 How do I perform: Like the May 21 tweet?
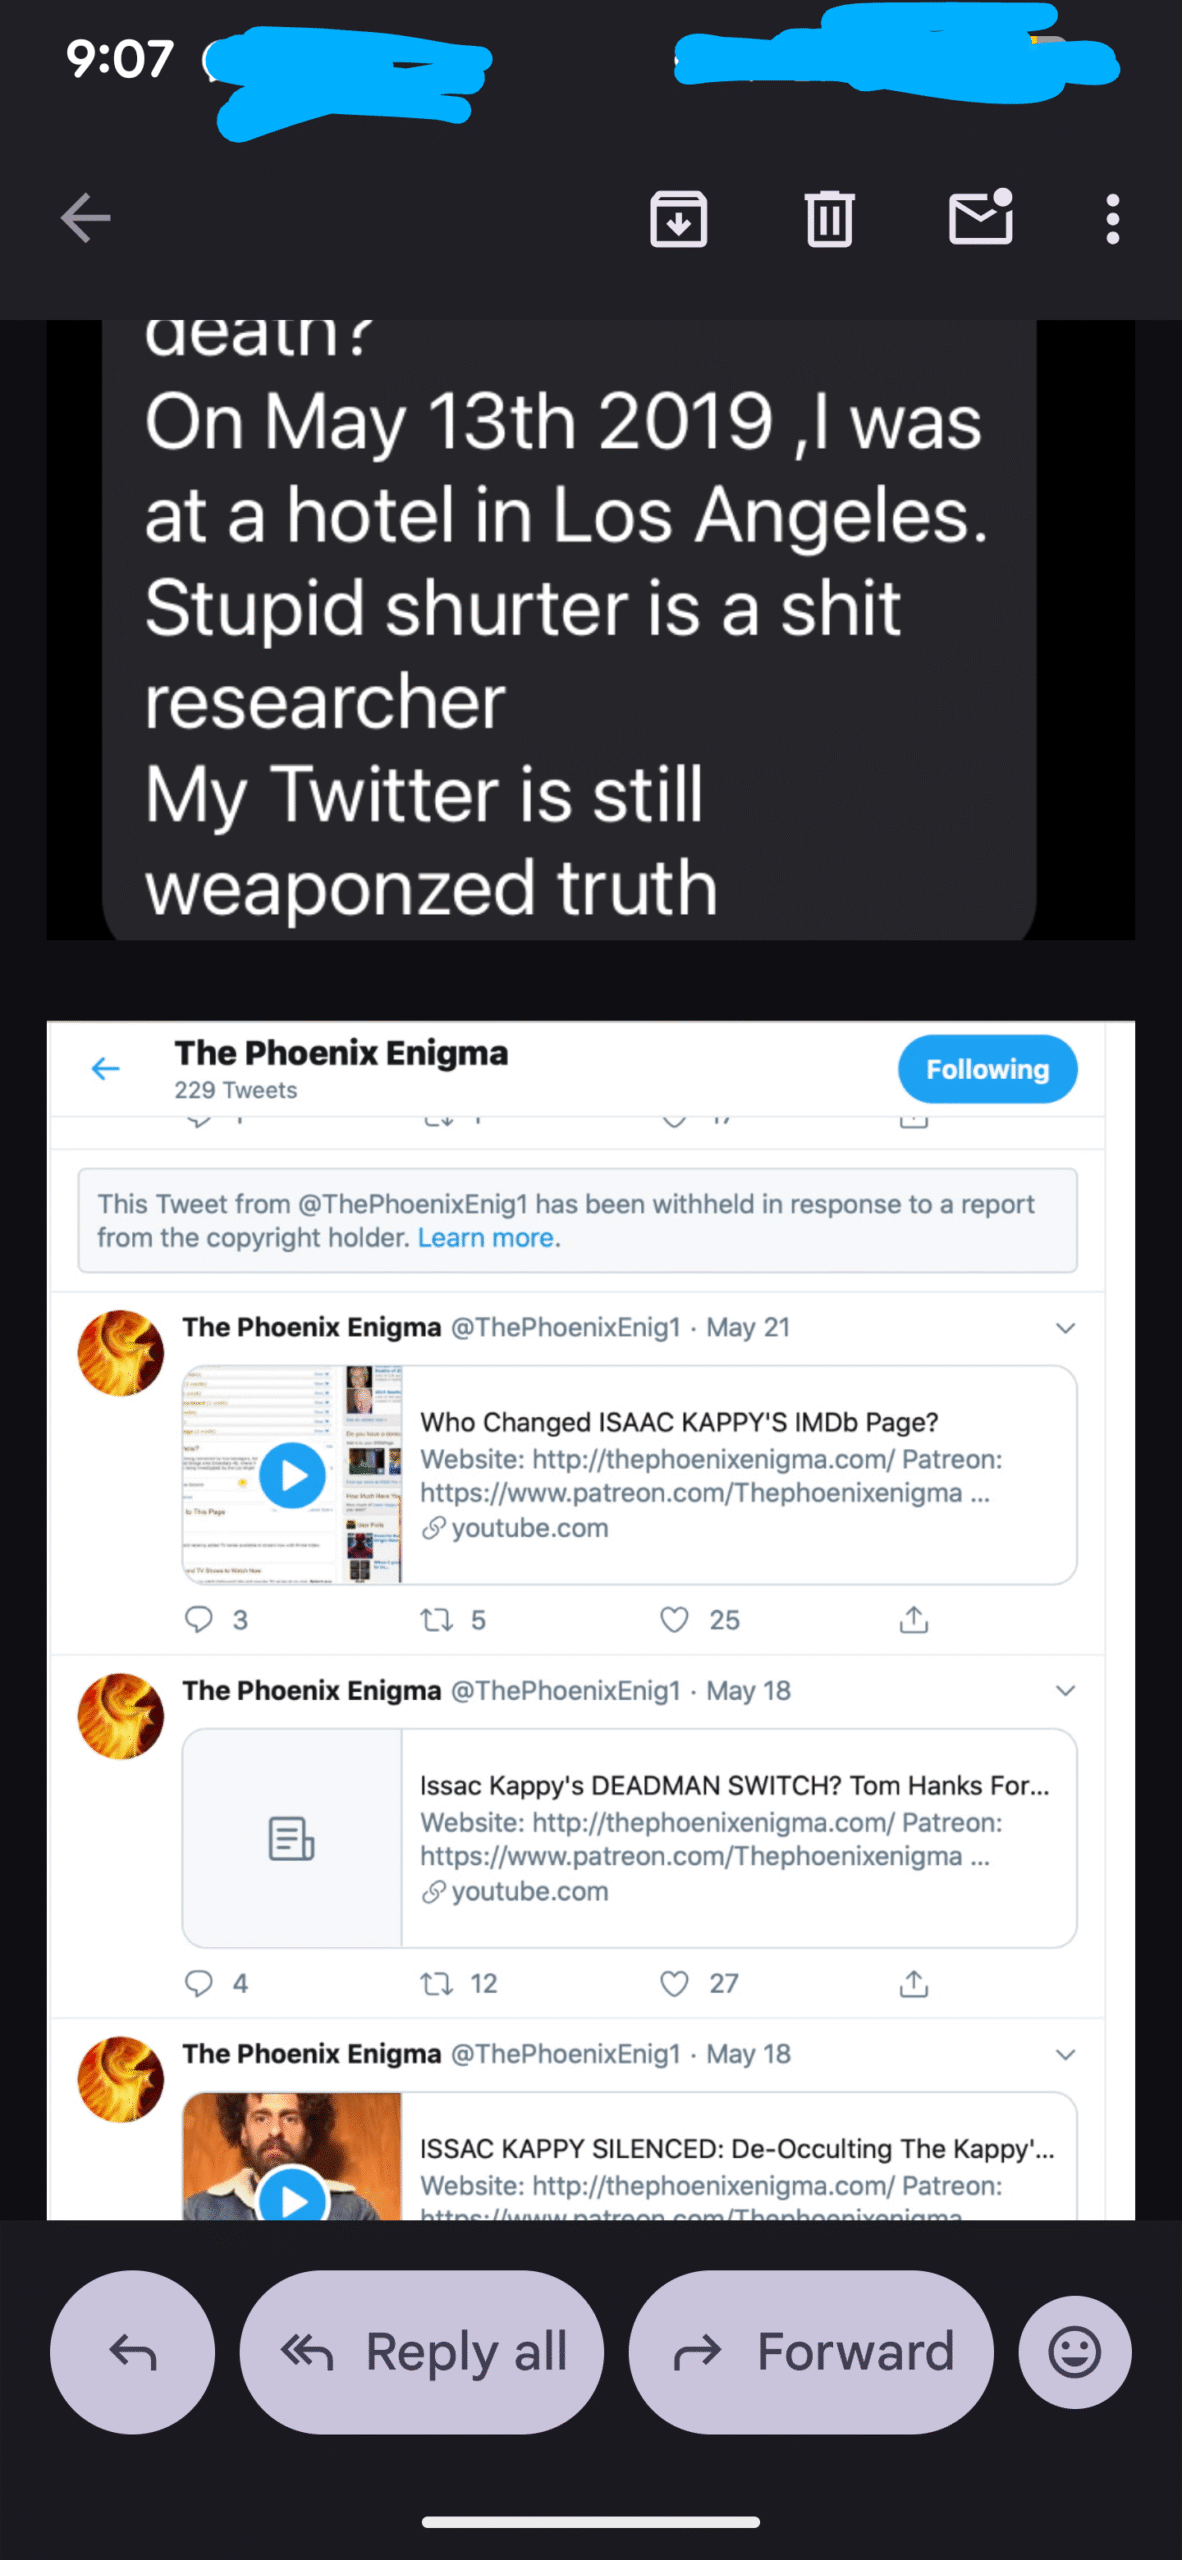click(675, 1620)
